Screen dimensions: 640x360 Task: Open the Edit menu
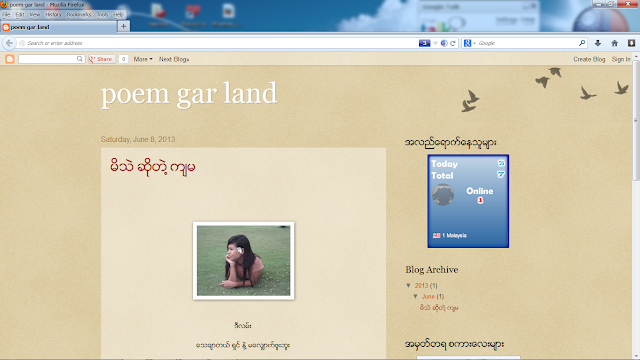[20, 14]
